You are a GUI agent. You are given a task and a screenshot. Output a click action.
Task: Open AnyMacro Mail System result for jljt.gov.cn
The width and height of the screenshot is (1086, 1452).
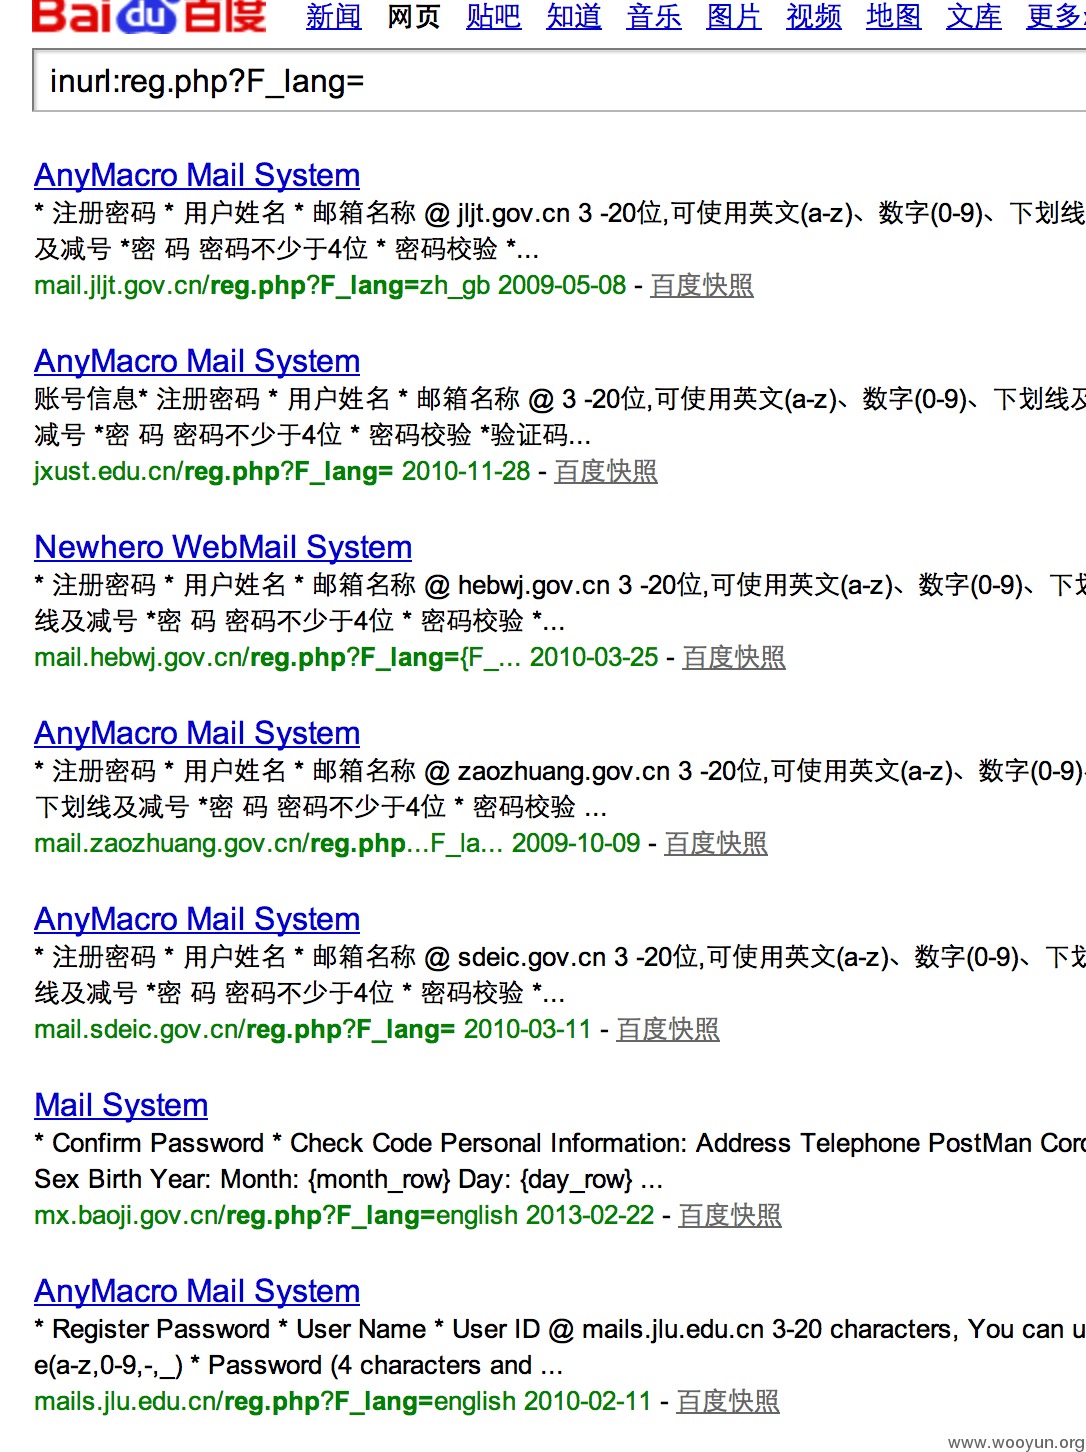[x=197, y=175]
